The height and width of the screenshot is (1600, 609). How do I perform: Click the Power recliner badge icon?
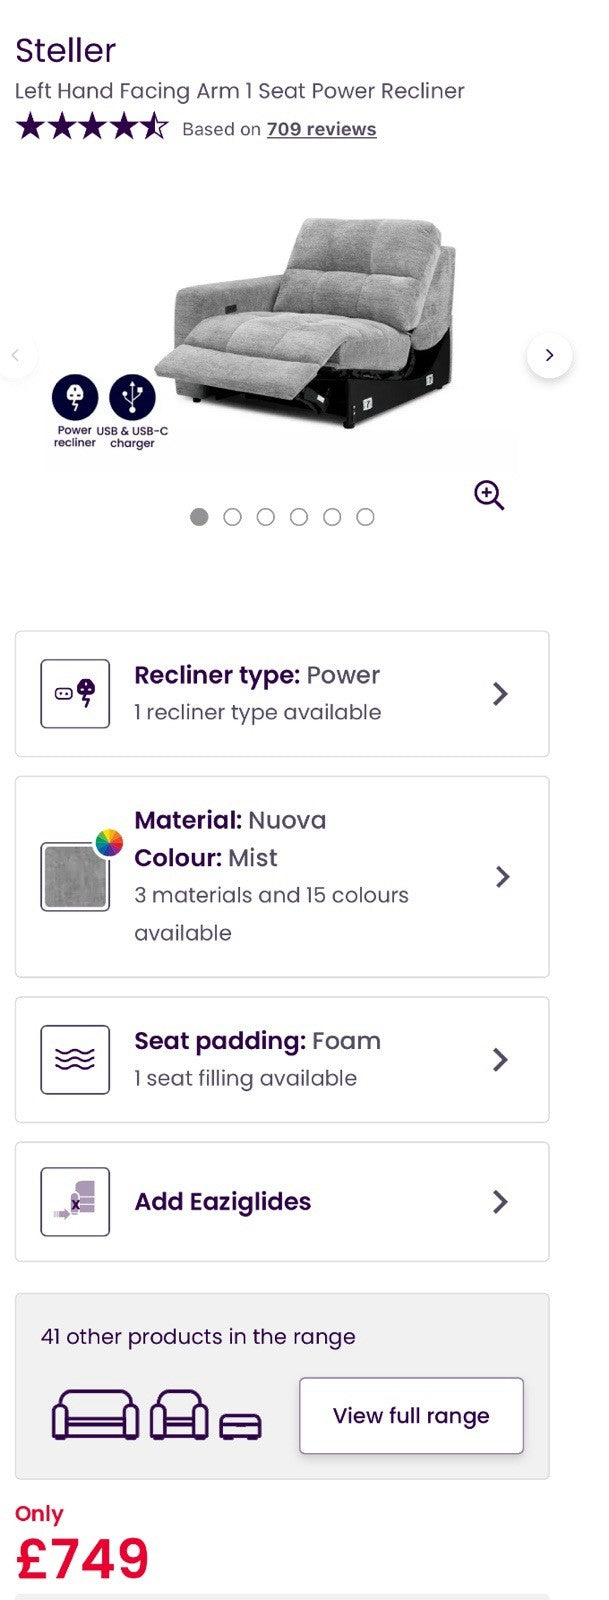[75, 397]
